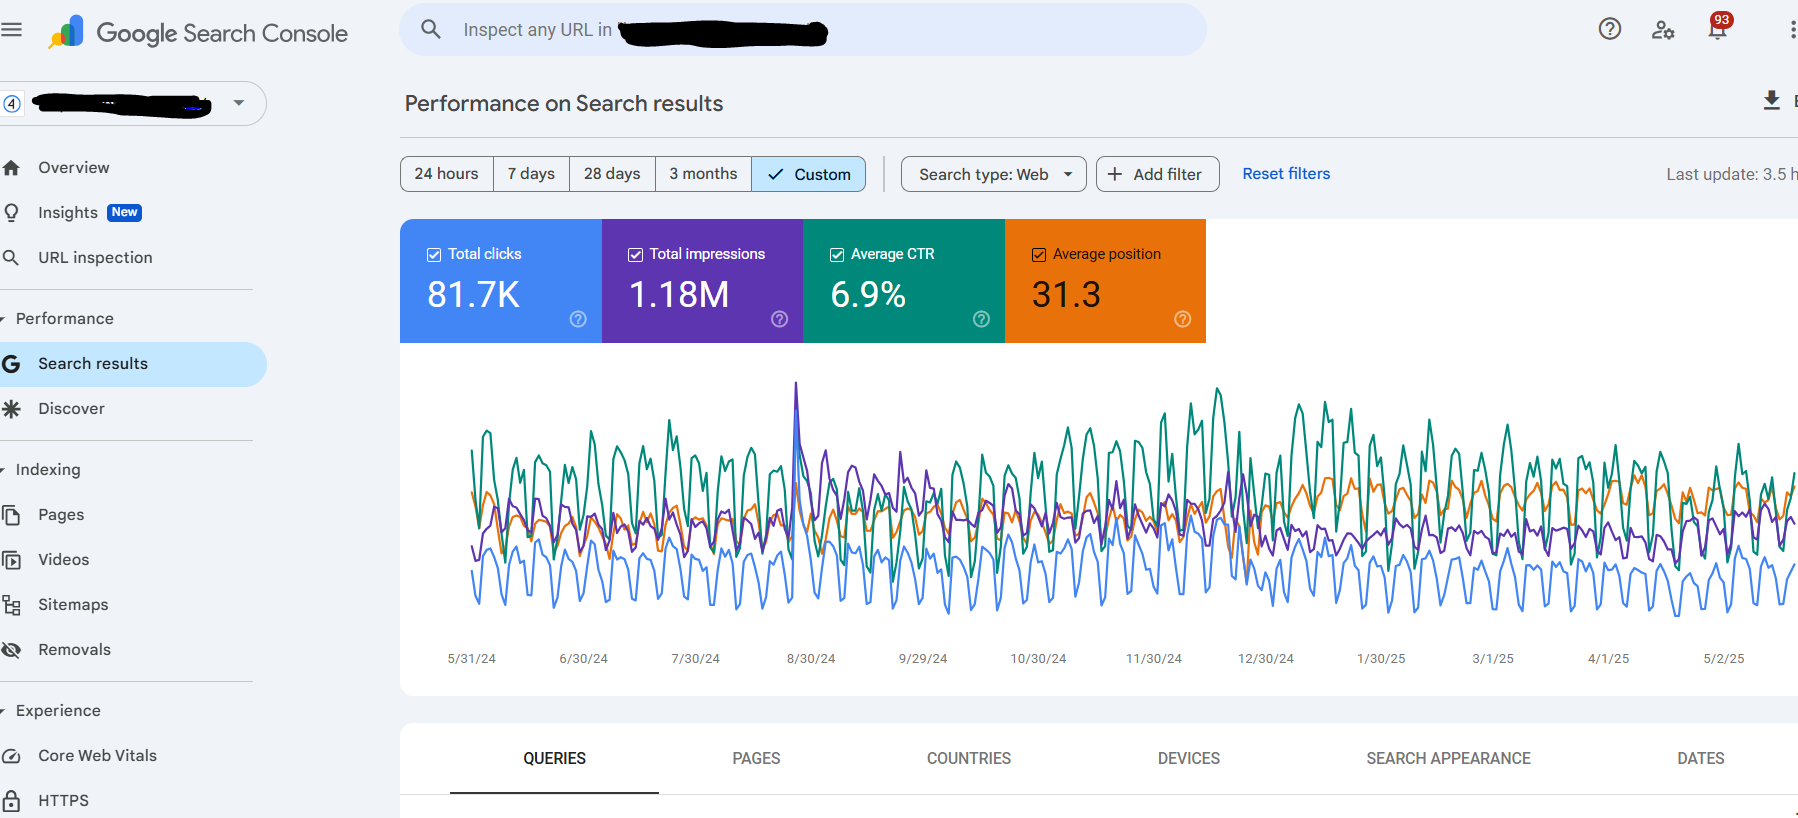This screenshot has height=818, width=1798.
Task: Uncheck the Total clicks checkbox
Action: click(434, 255)
